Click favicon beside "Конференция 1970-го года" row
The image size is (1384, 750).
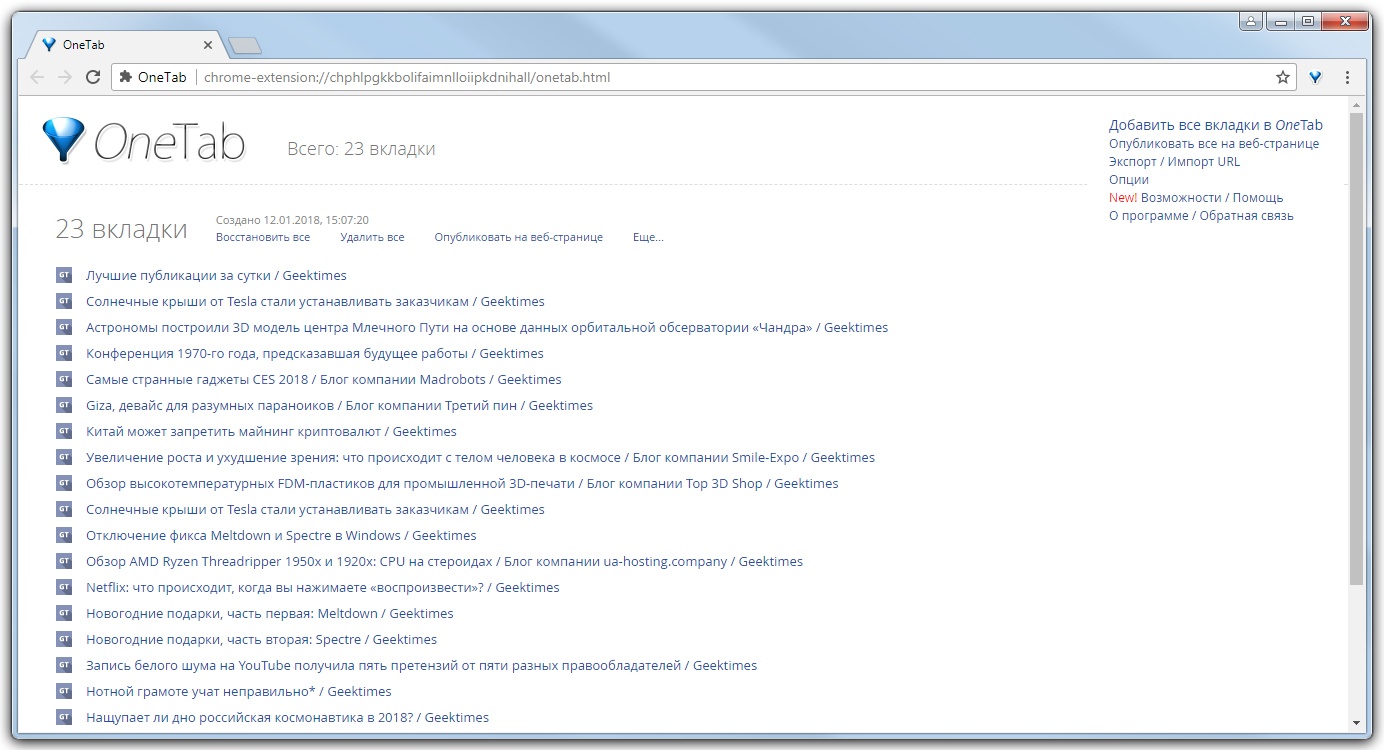coord(64,353)
